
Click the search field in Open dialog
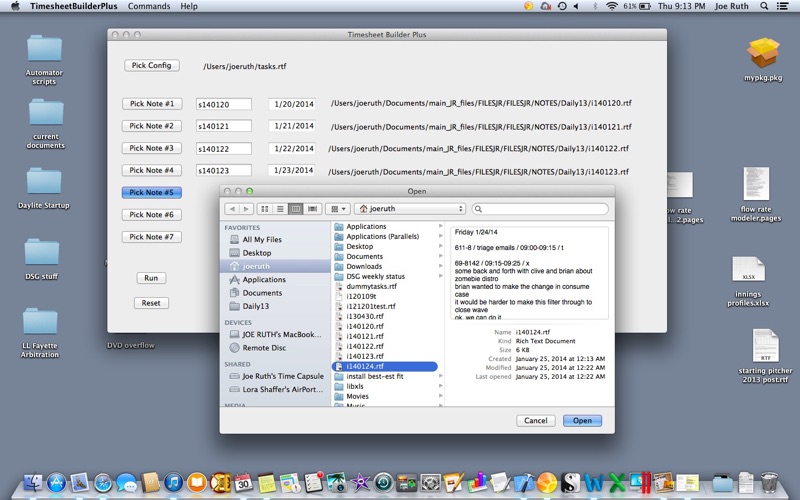click(540, 209)
